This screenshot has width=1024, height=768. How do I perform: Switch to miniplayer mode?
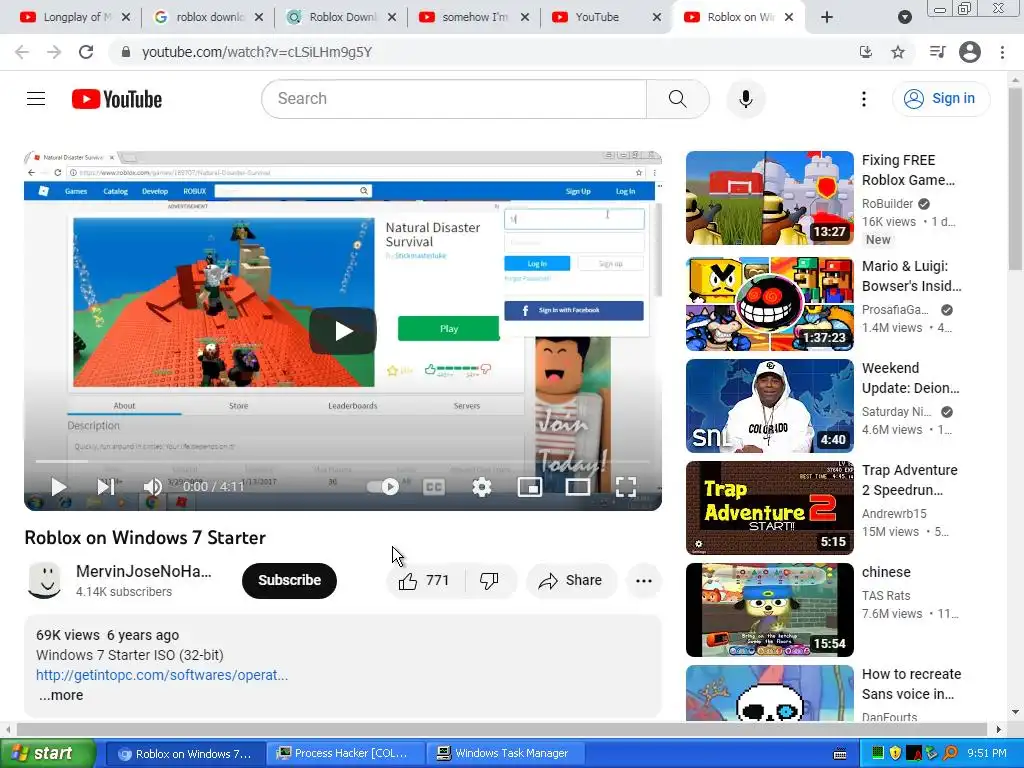530,487
